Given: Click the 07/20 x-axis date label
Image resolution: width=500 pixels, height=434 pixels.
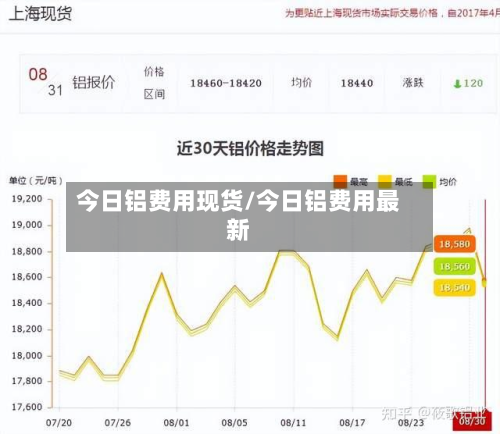Looking at the screenshot, I should 59,423.
